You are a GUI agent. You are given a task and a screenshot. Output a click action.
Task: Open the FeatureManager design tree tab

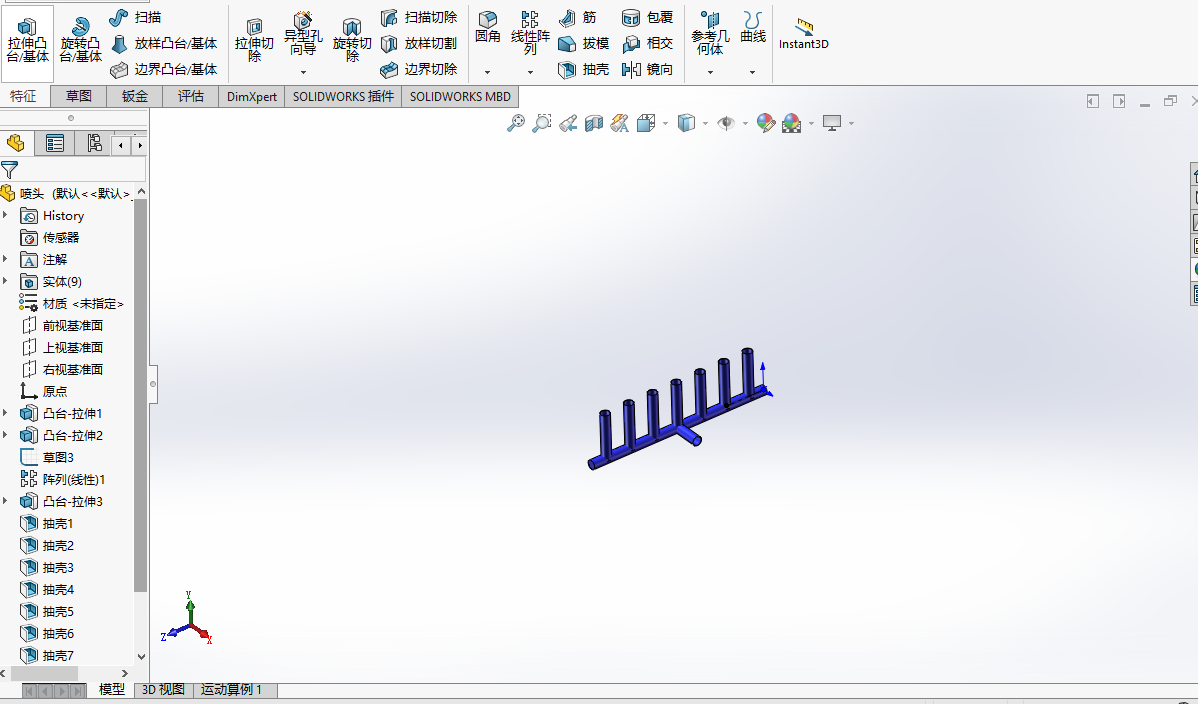(15, 144)
